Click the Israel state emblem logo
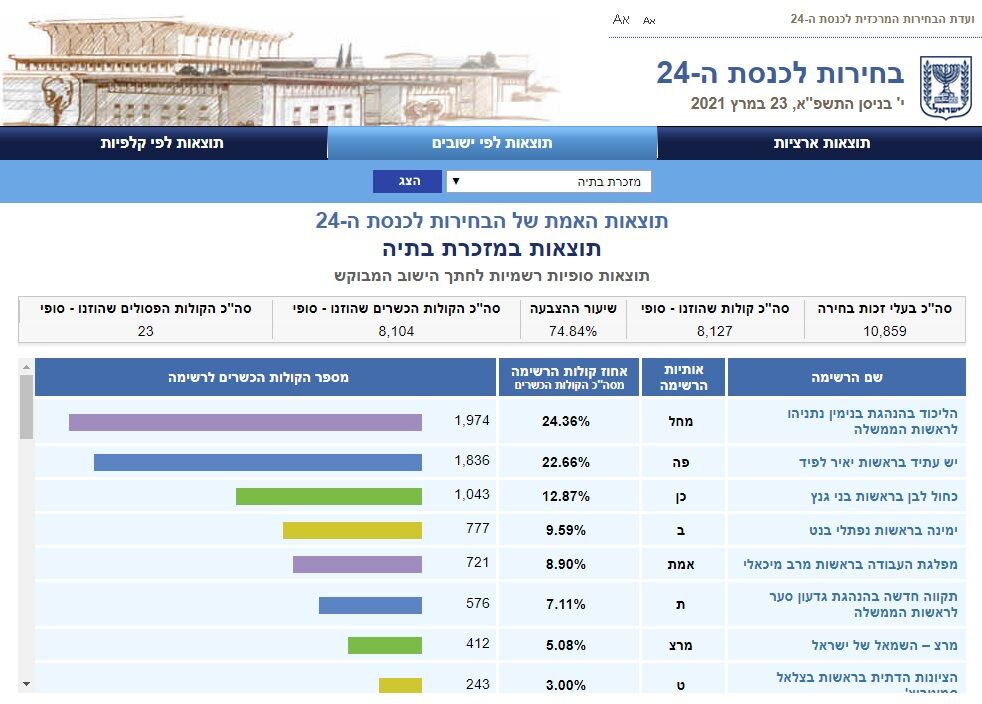 pyautogui.click(x=939, y=85)
